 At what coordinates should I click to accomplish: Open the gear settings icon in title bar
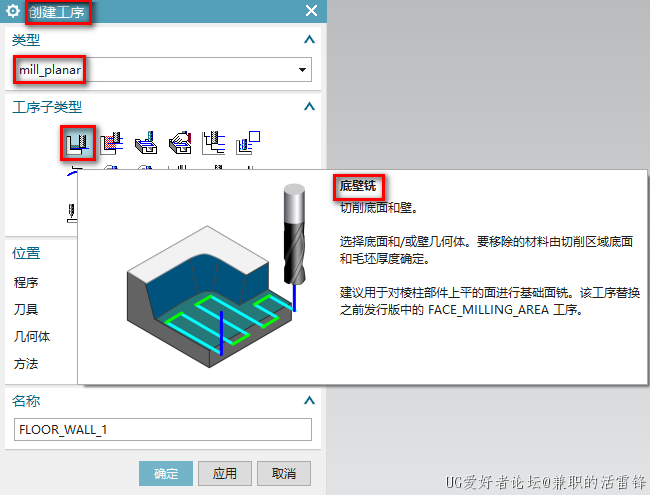pyautogui.click(x=13, y=11)
